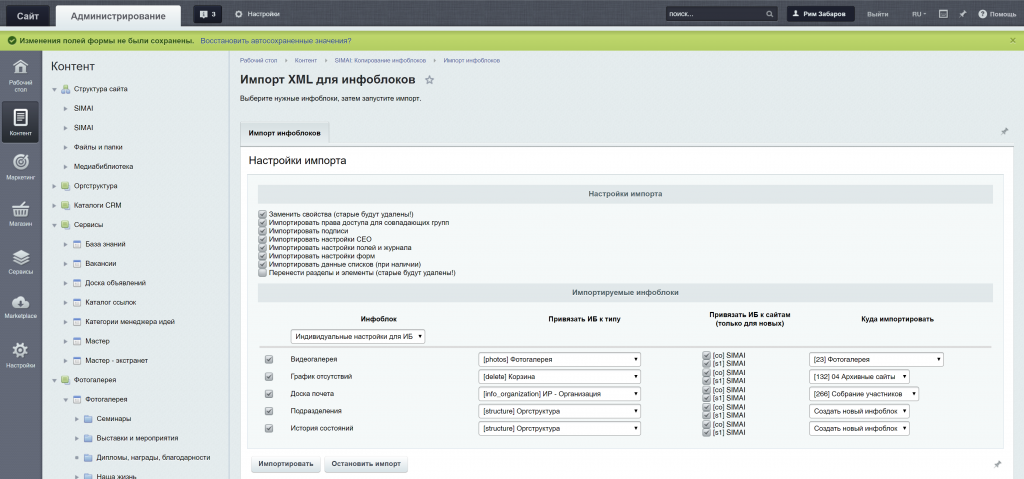This screenshot has height=479, width=1024.
Task: Toggle 'Заменить свойства' checkbox
Action: tap(263, 214)
